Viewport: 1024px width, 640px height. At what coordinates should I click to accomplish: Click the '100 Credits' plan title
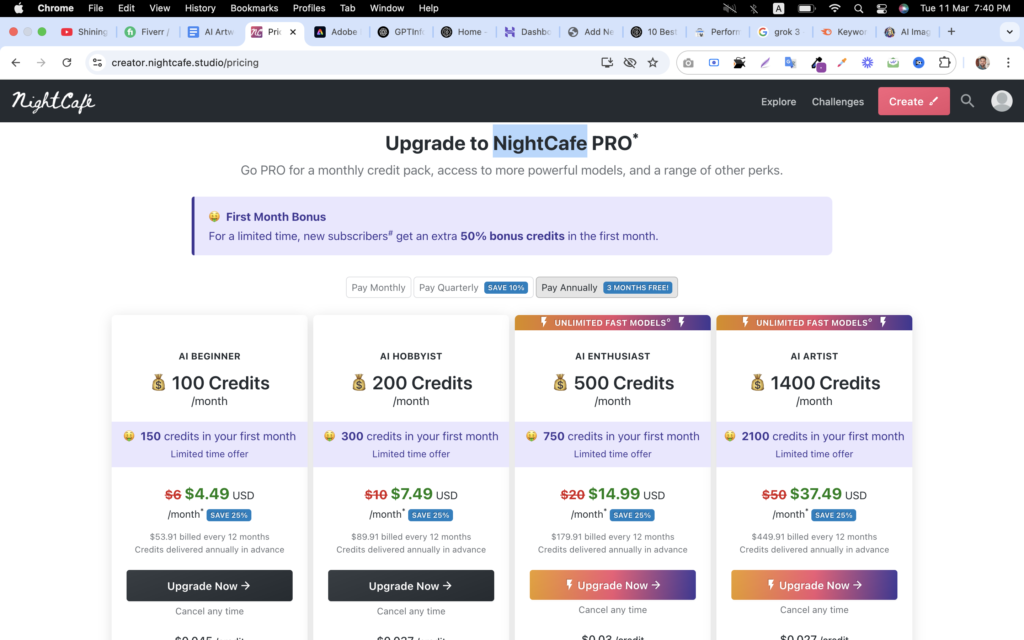pyautogui.click(x=220, y=383)
